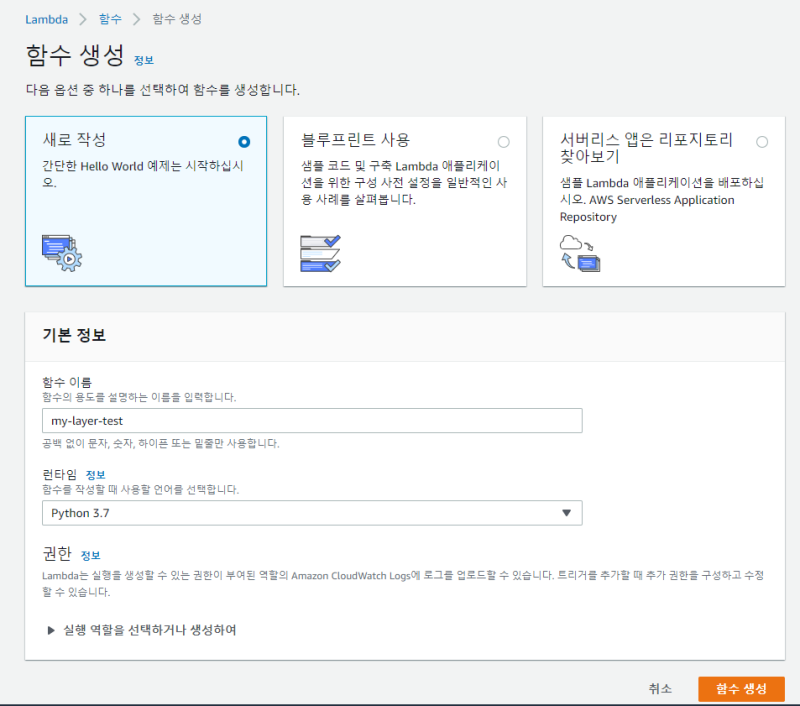
Task: Click the runtime dropdown arrow
Action: point(566,513)
